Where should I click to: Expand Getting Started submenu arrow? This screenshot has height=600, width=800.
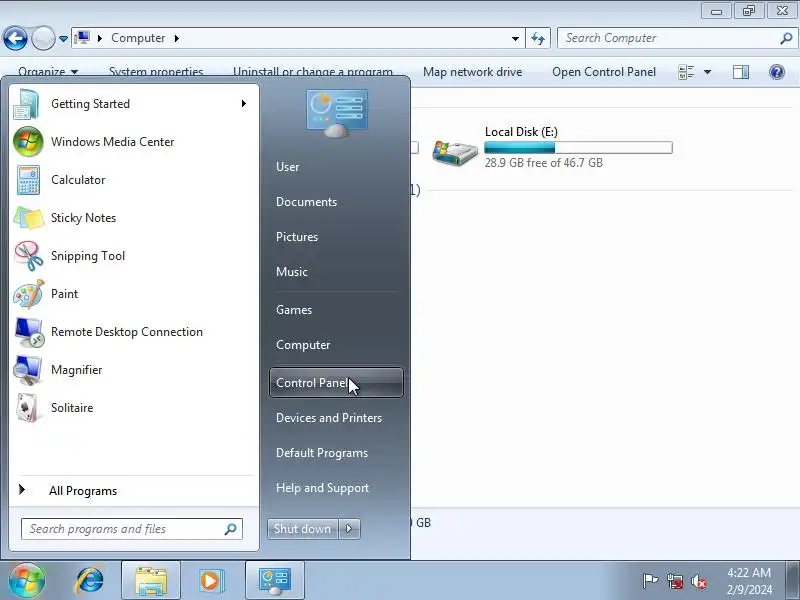(x=244, y=104)
